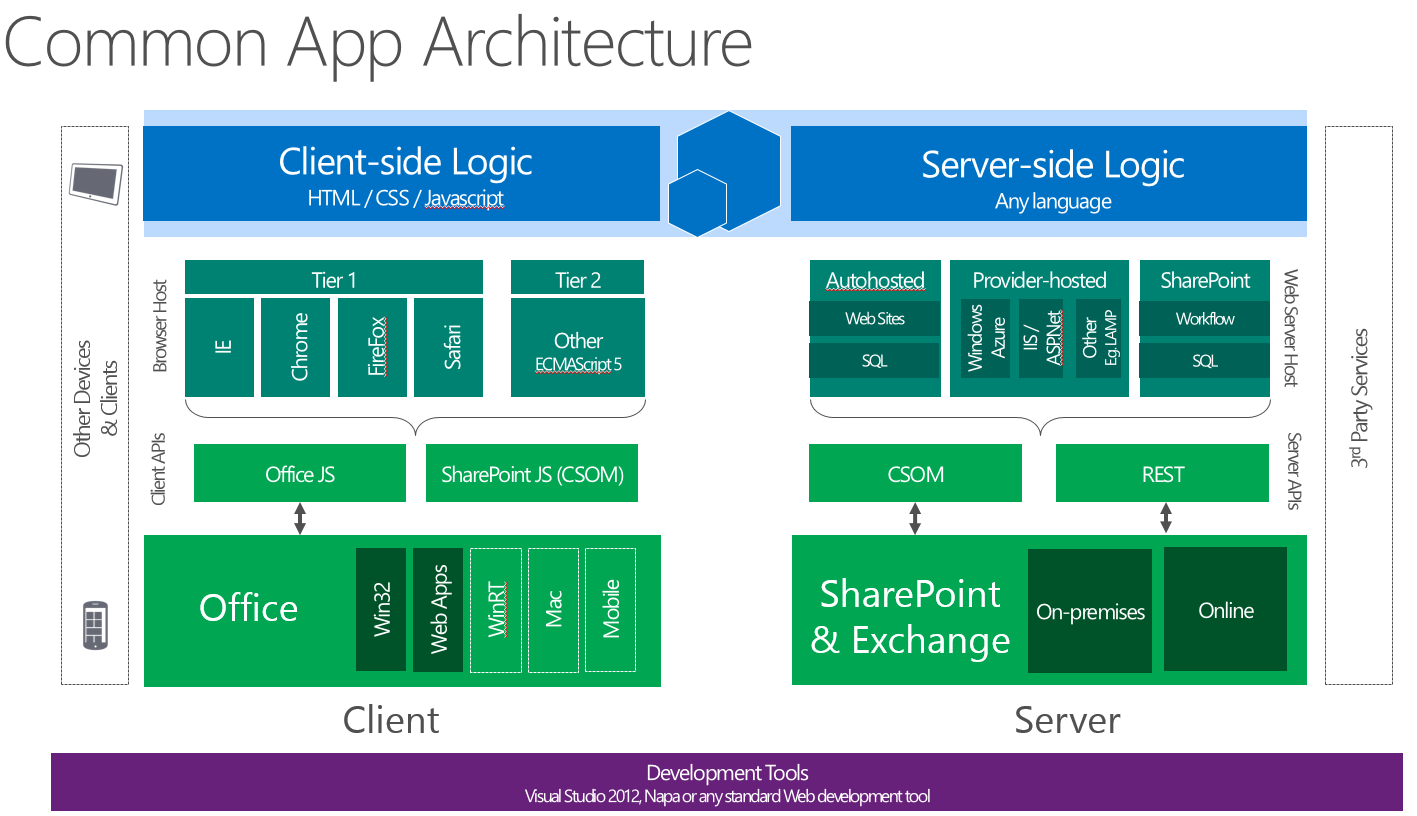The height and width of the screenshot is (816, 1417).
Task: Select the IIS / ASP.Net box
Action: point(1043,339)
